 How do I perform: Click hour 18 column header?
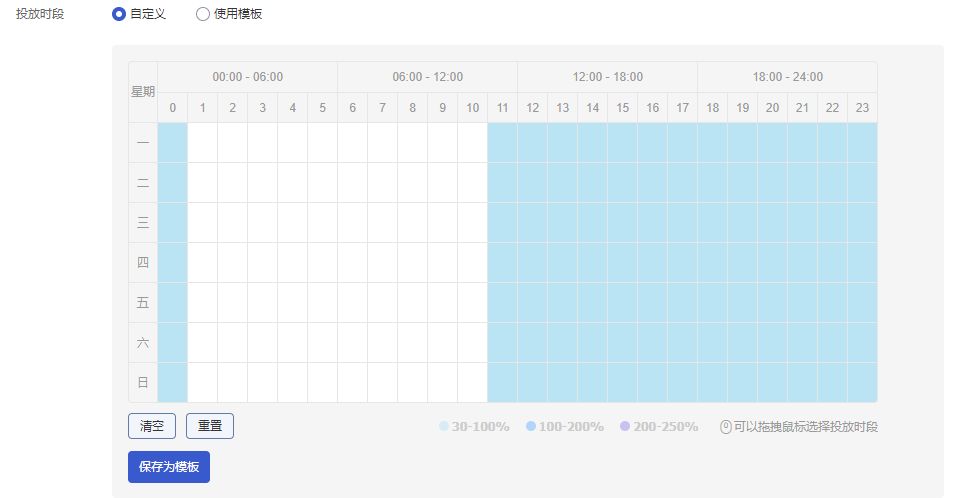point(713,108)
